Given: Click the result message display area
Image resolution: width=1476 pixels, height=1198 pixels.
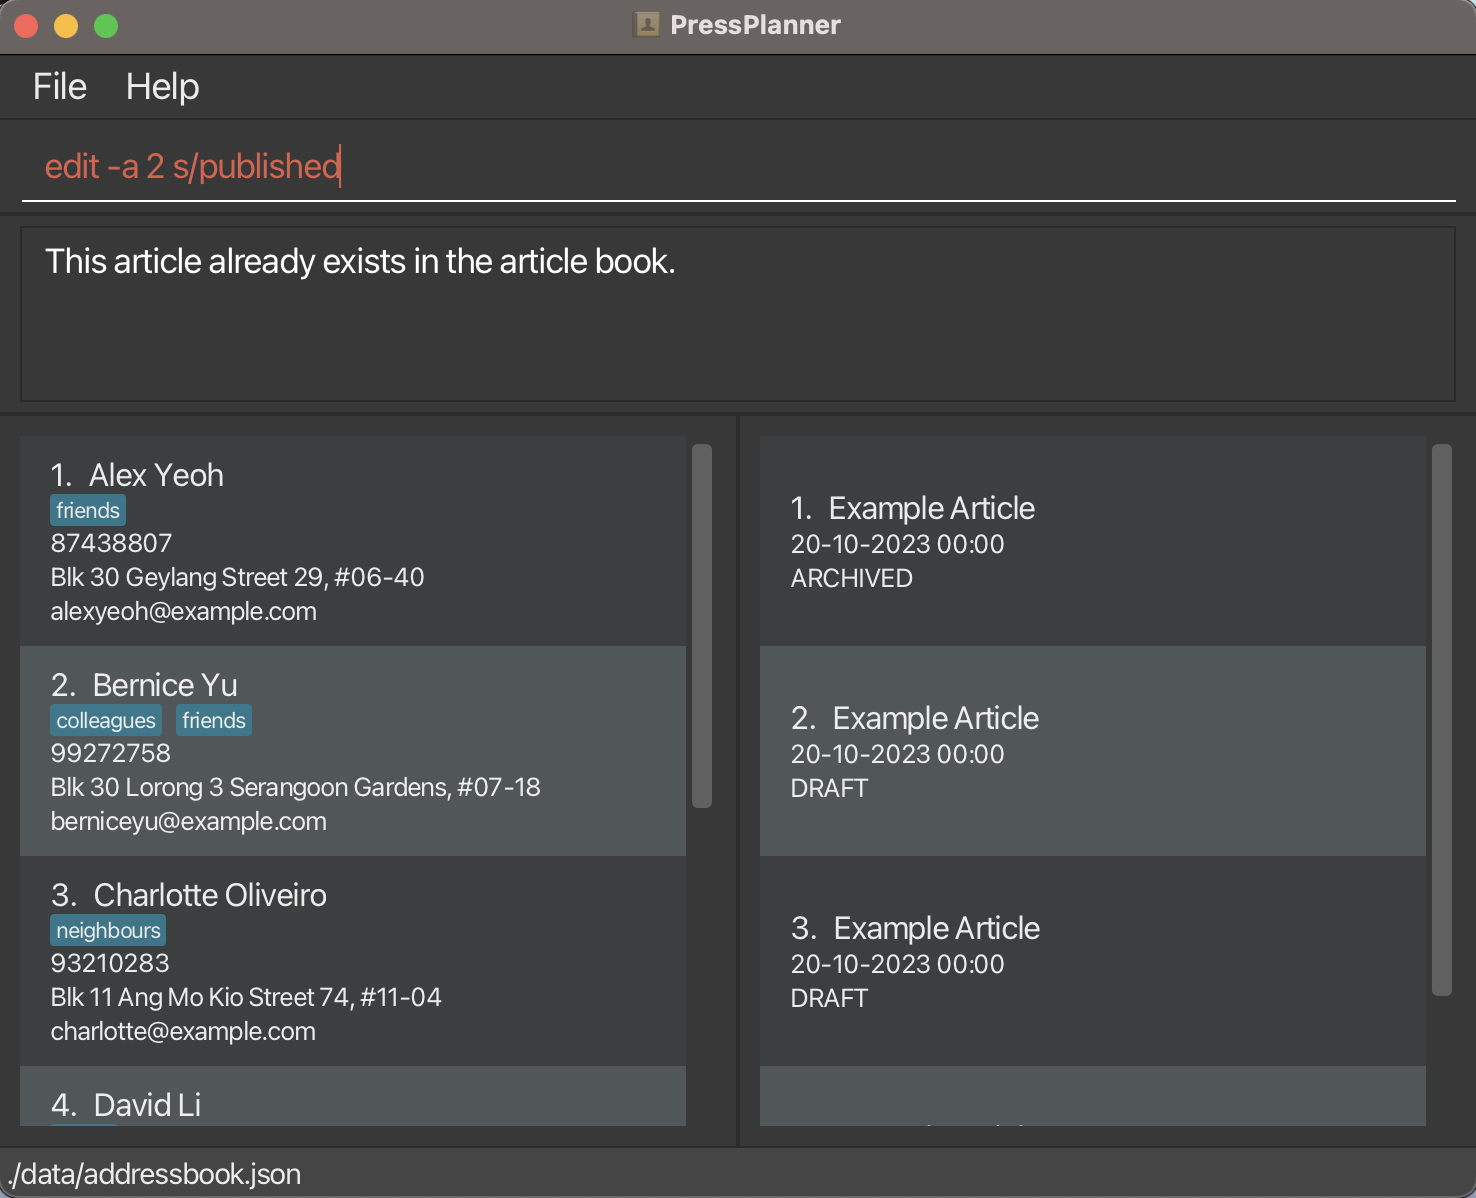Looking at the screenshot, I should pyautogui.click(x=738, y=314).
